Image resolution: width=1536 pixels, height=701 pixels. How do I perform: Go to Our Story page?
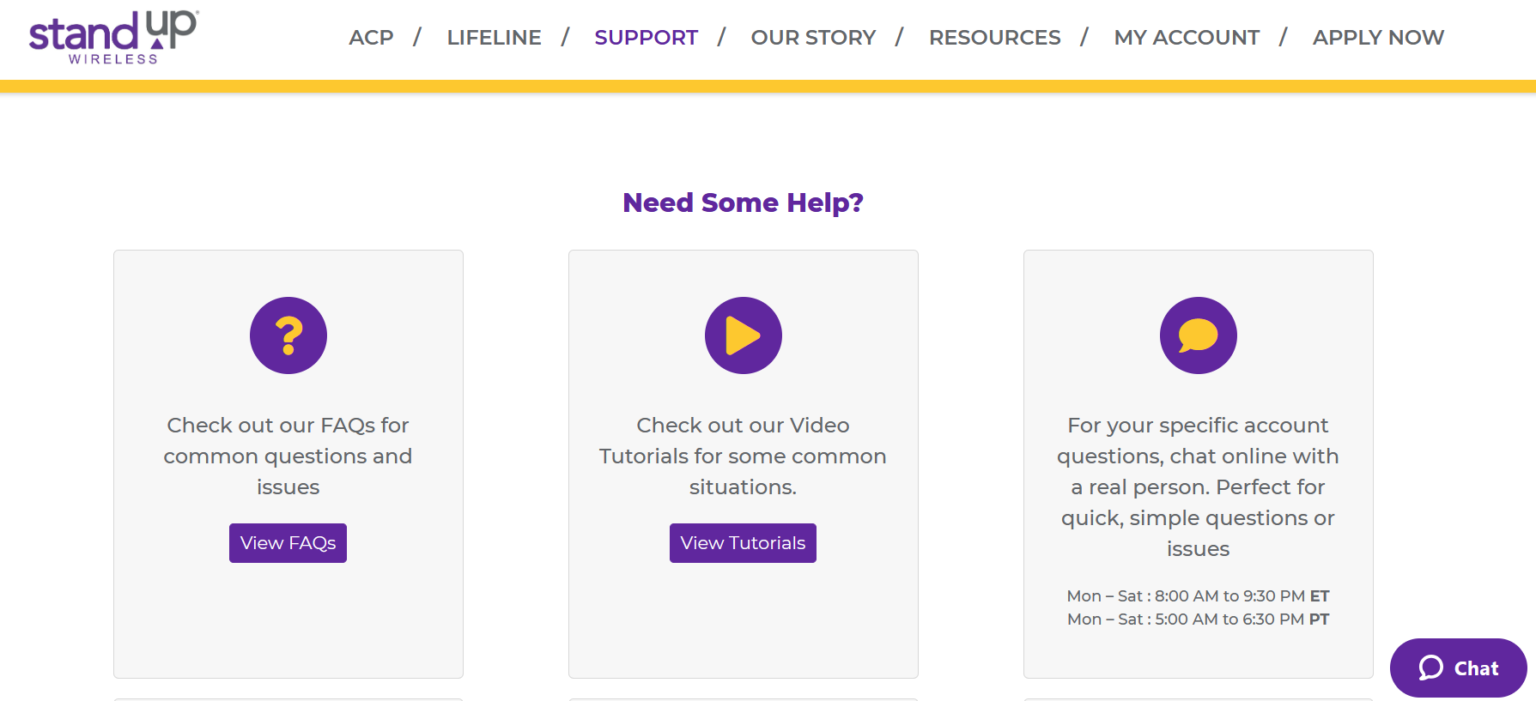(813, 38)
